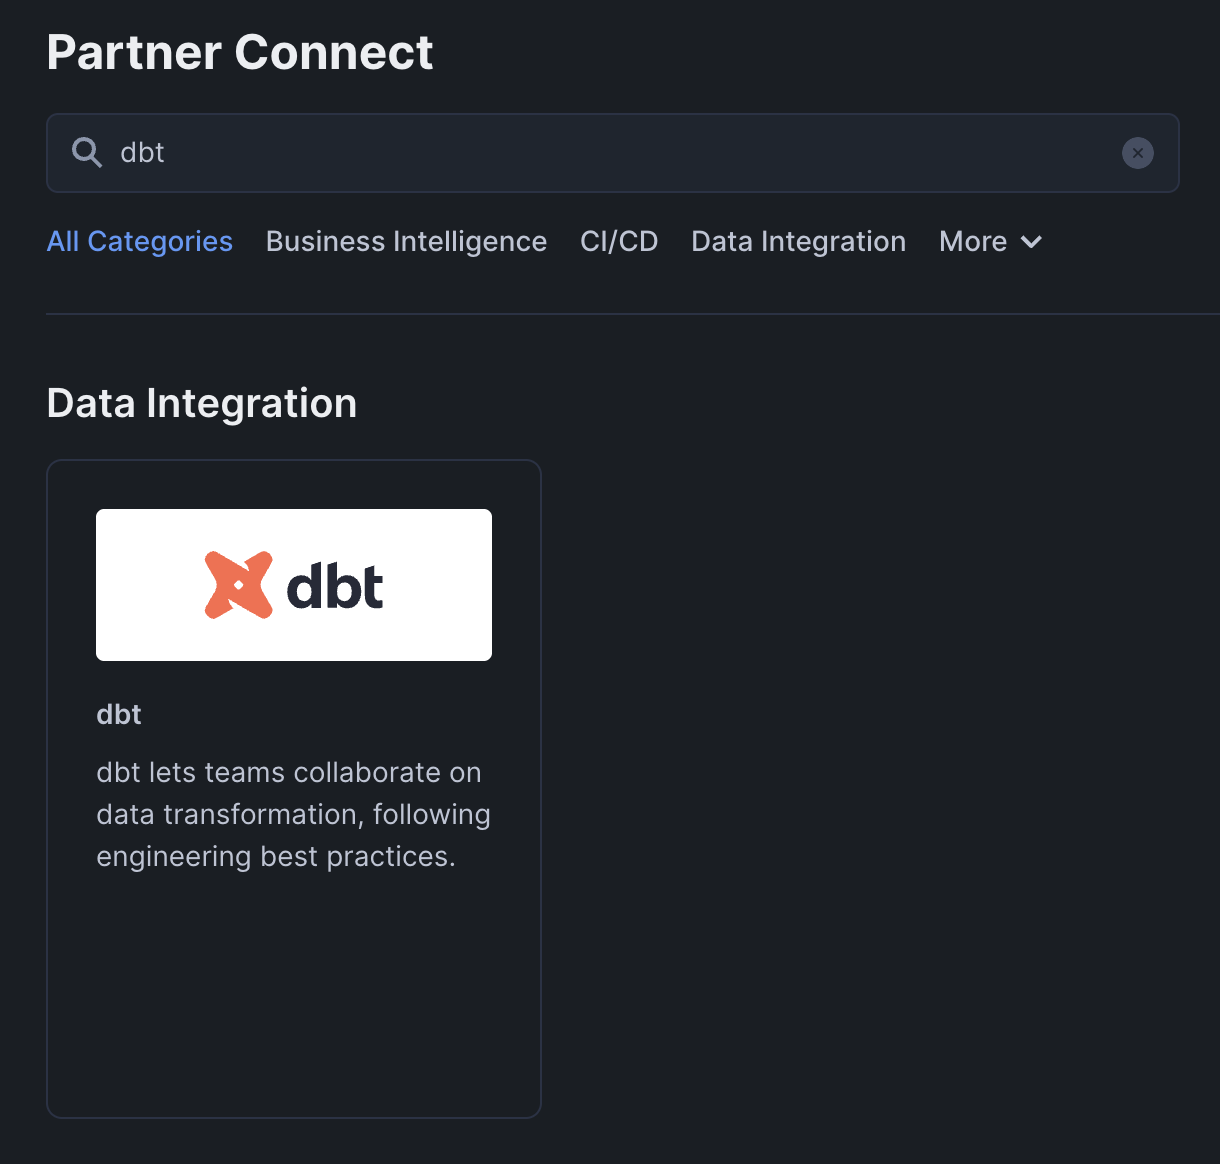Click the orange dbt logo icon
Image resolution: width=1220 pixels, height=1164 pixels.
tap(237, 584)
